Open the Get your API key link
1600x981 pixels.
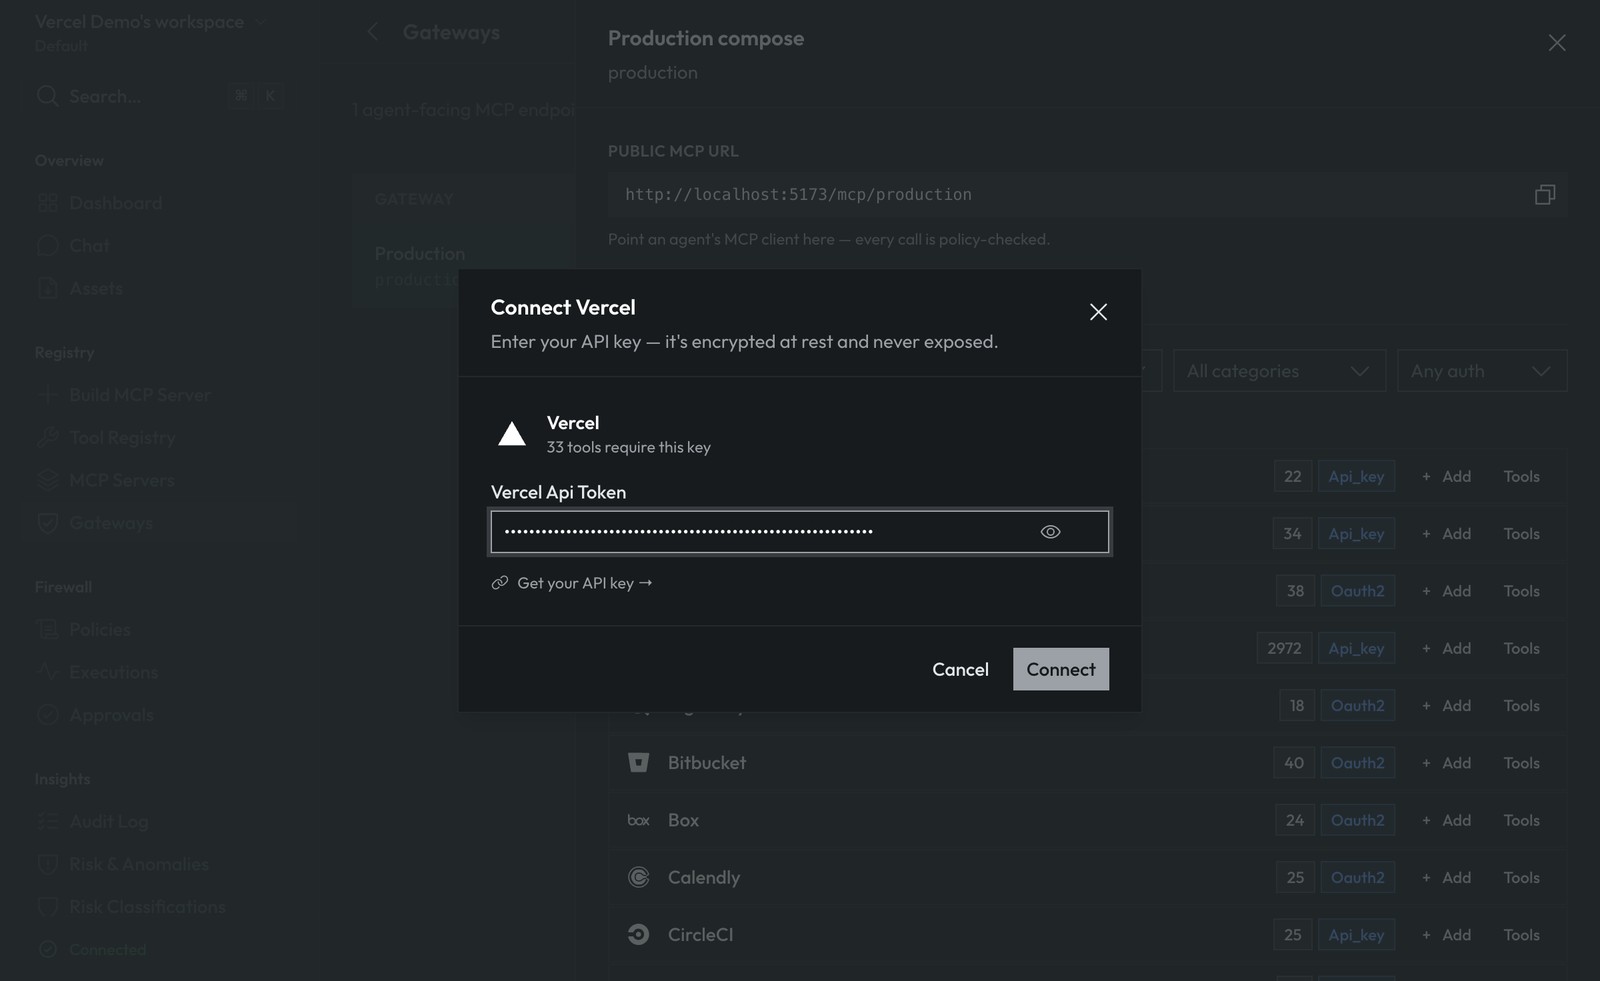coord(572,583)
